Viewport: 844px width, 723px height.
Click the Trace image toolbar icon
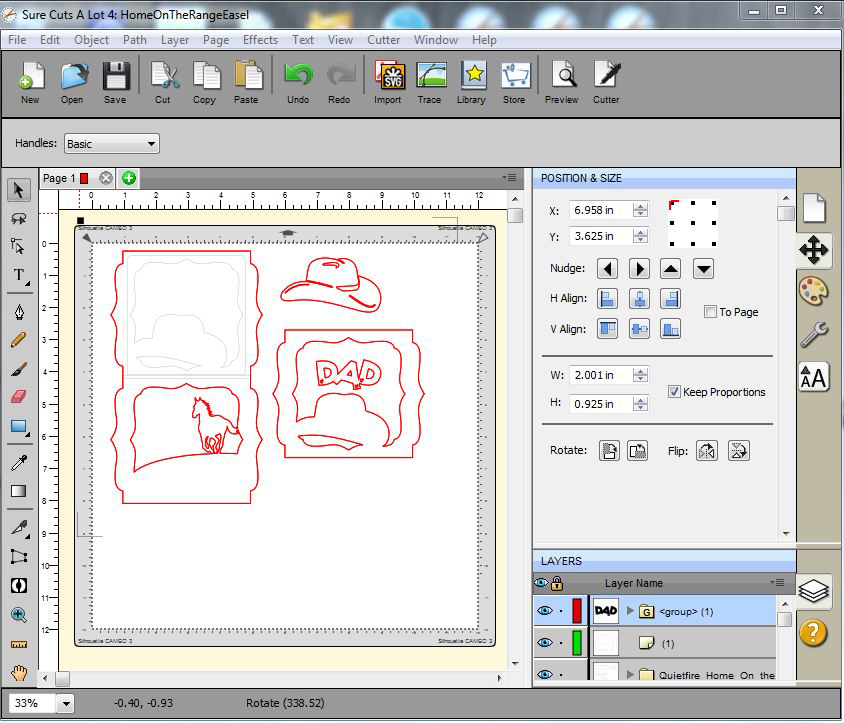[x=429, y=82]
